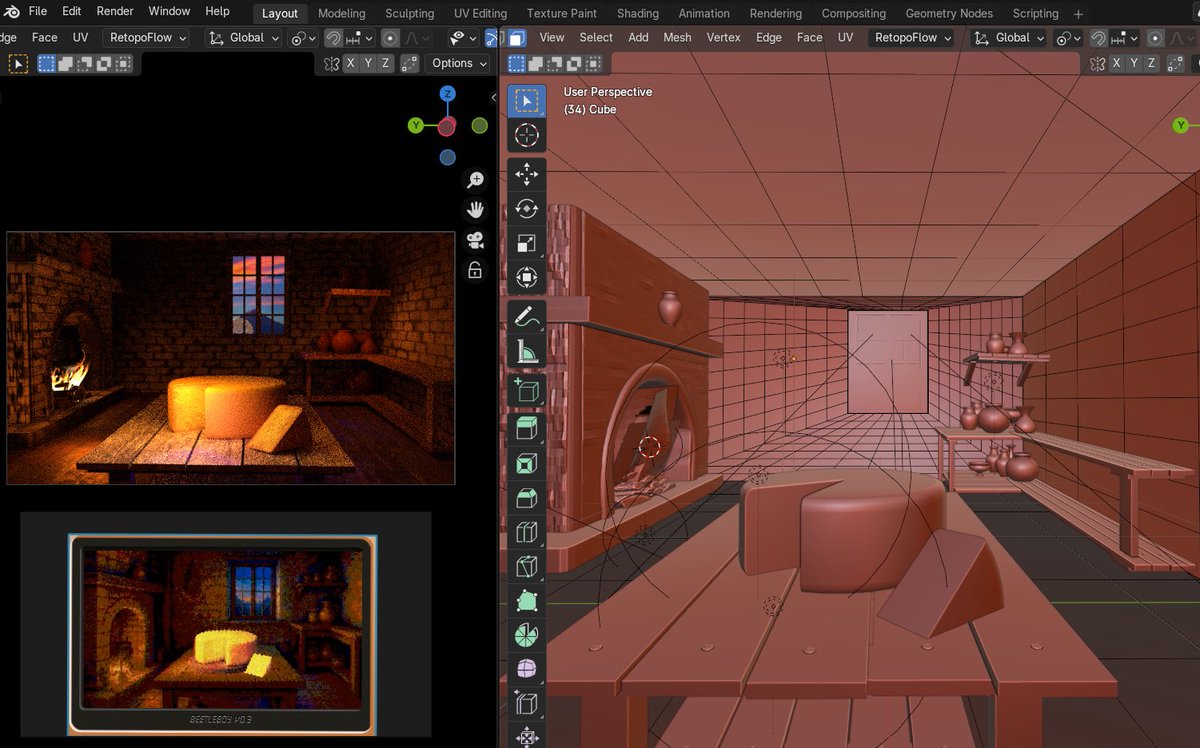Open pivot point dropdown in right viewport
Image resolution: width=1200 pixels, height=748 pixels.
coord(1068,38)
